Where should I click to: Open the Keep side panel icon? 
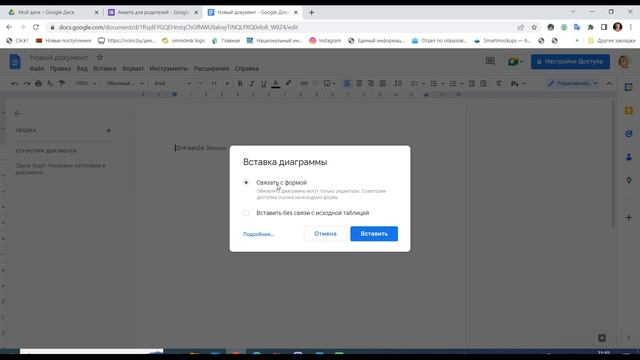(629, 111)
